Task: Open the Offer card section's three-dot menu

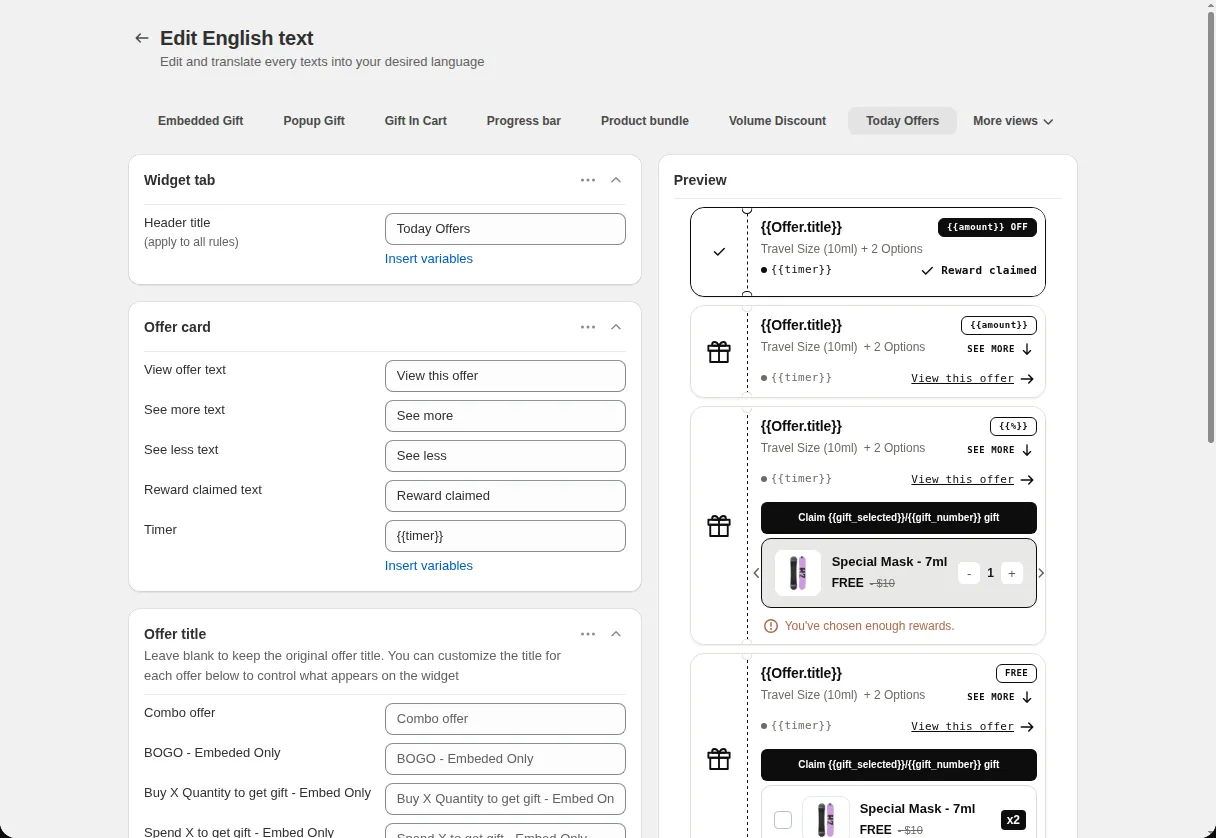Action: [588, 327]
